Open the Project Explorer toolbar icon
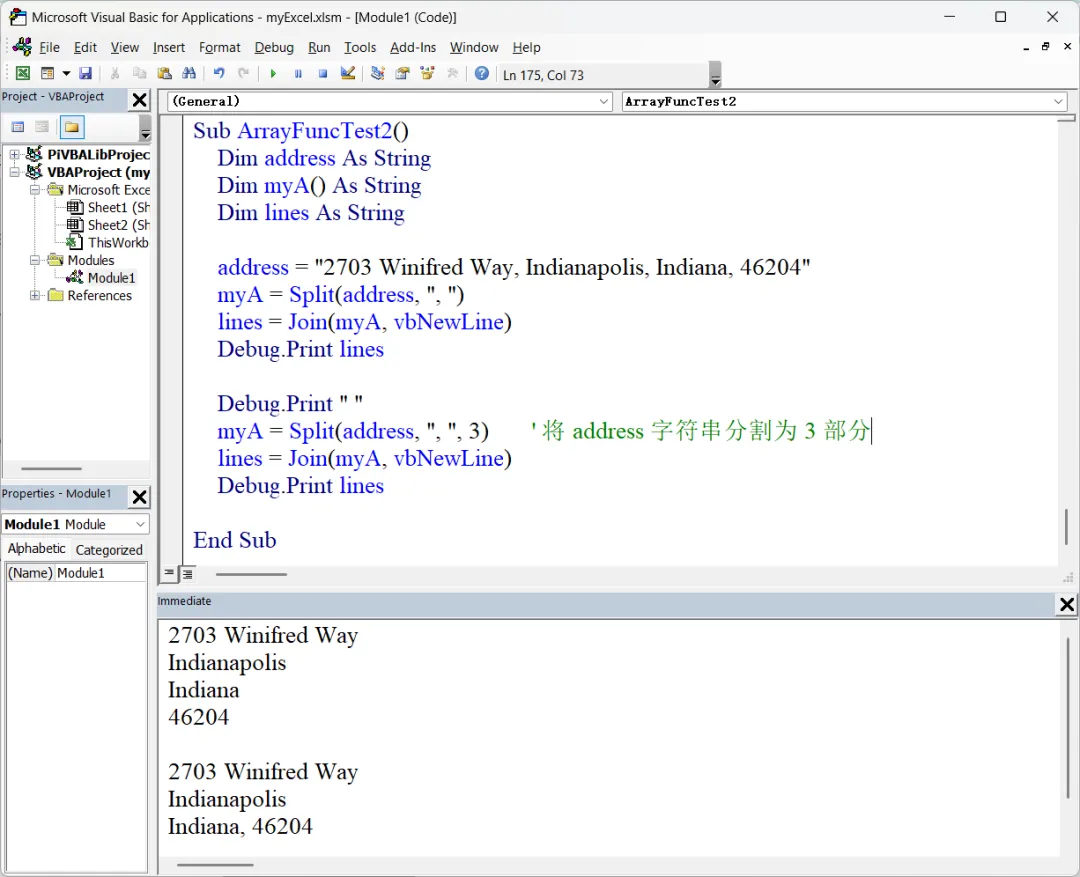 377,73
